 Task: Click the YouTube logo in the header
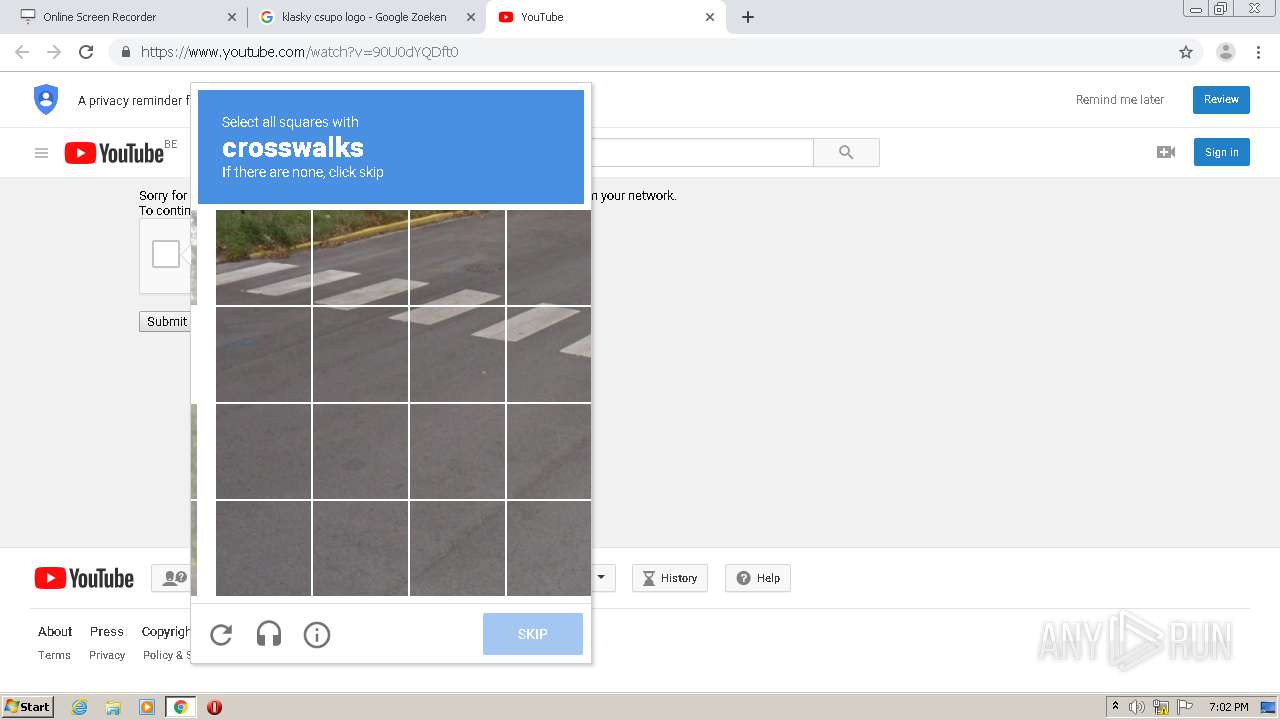point(114,153)
